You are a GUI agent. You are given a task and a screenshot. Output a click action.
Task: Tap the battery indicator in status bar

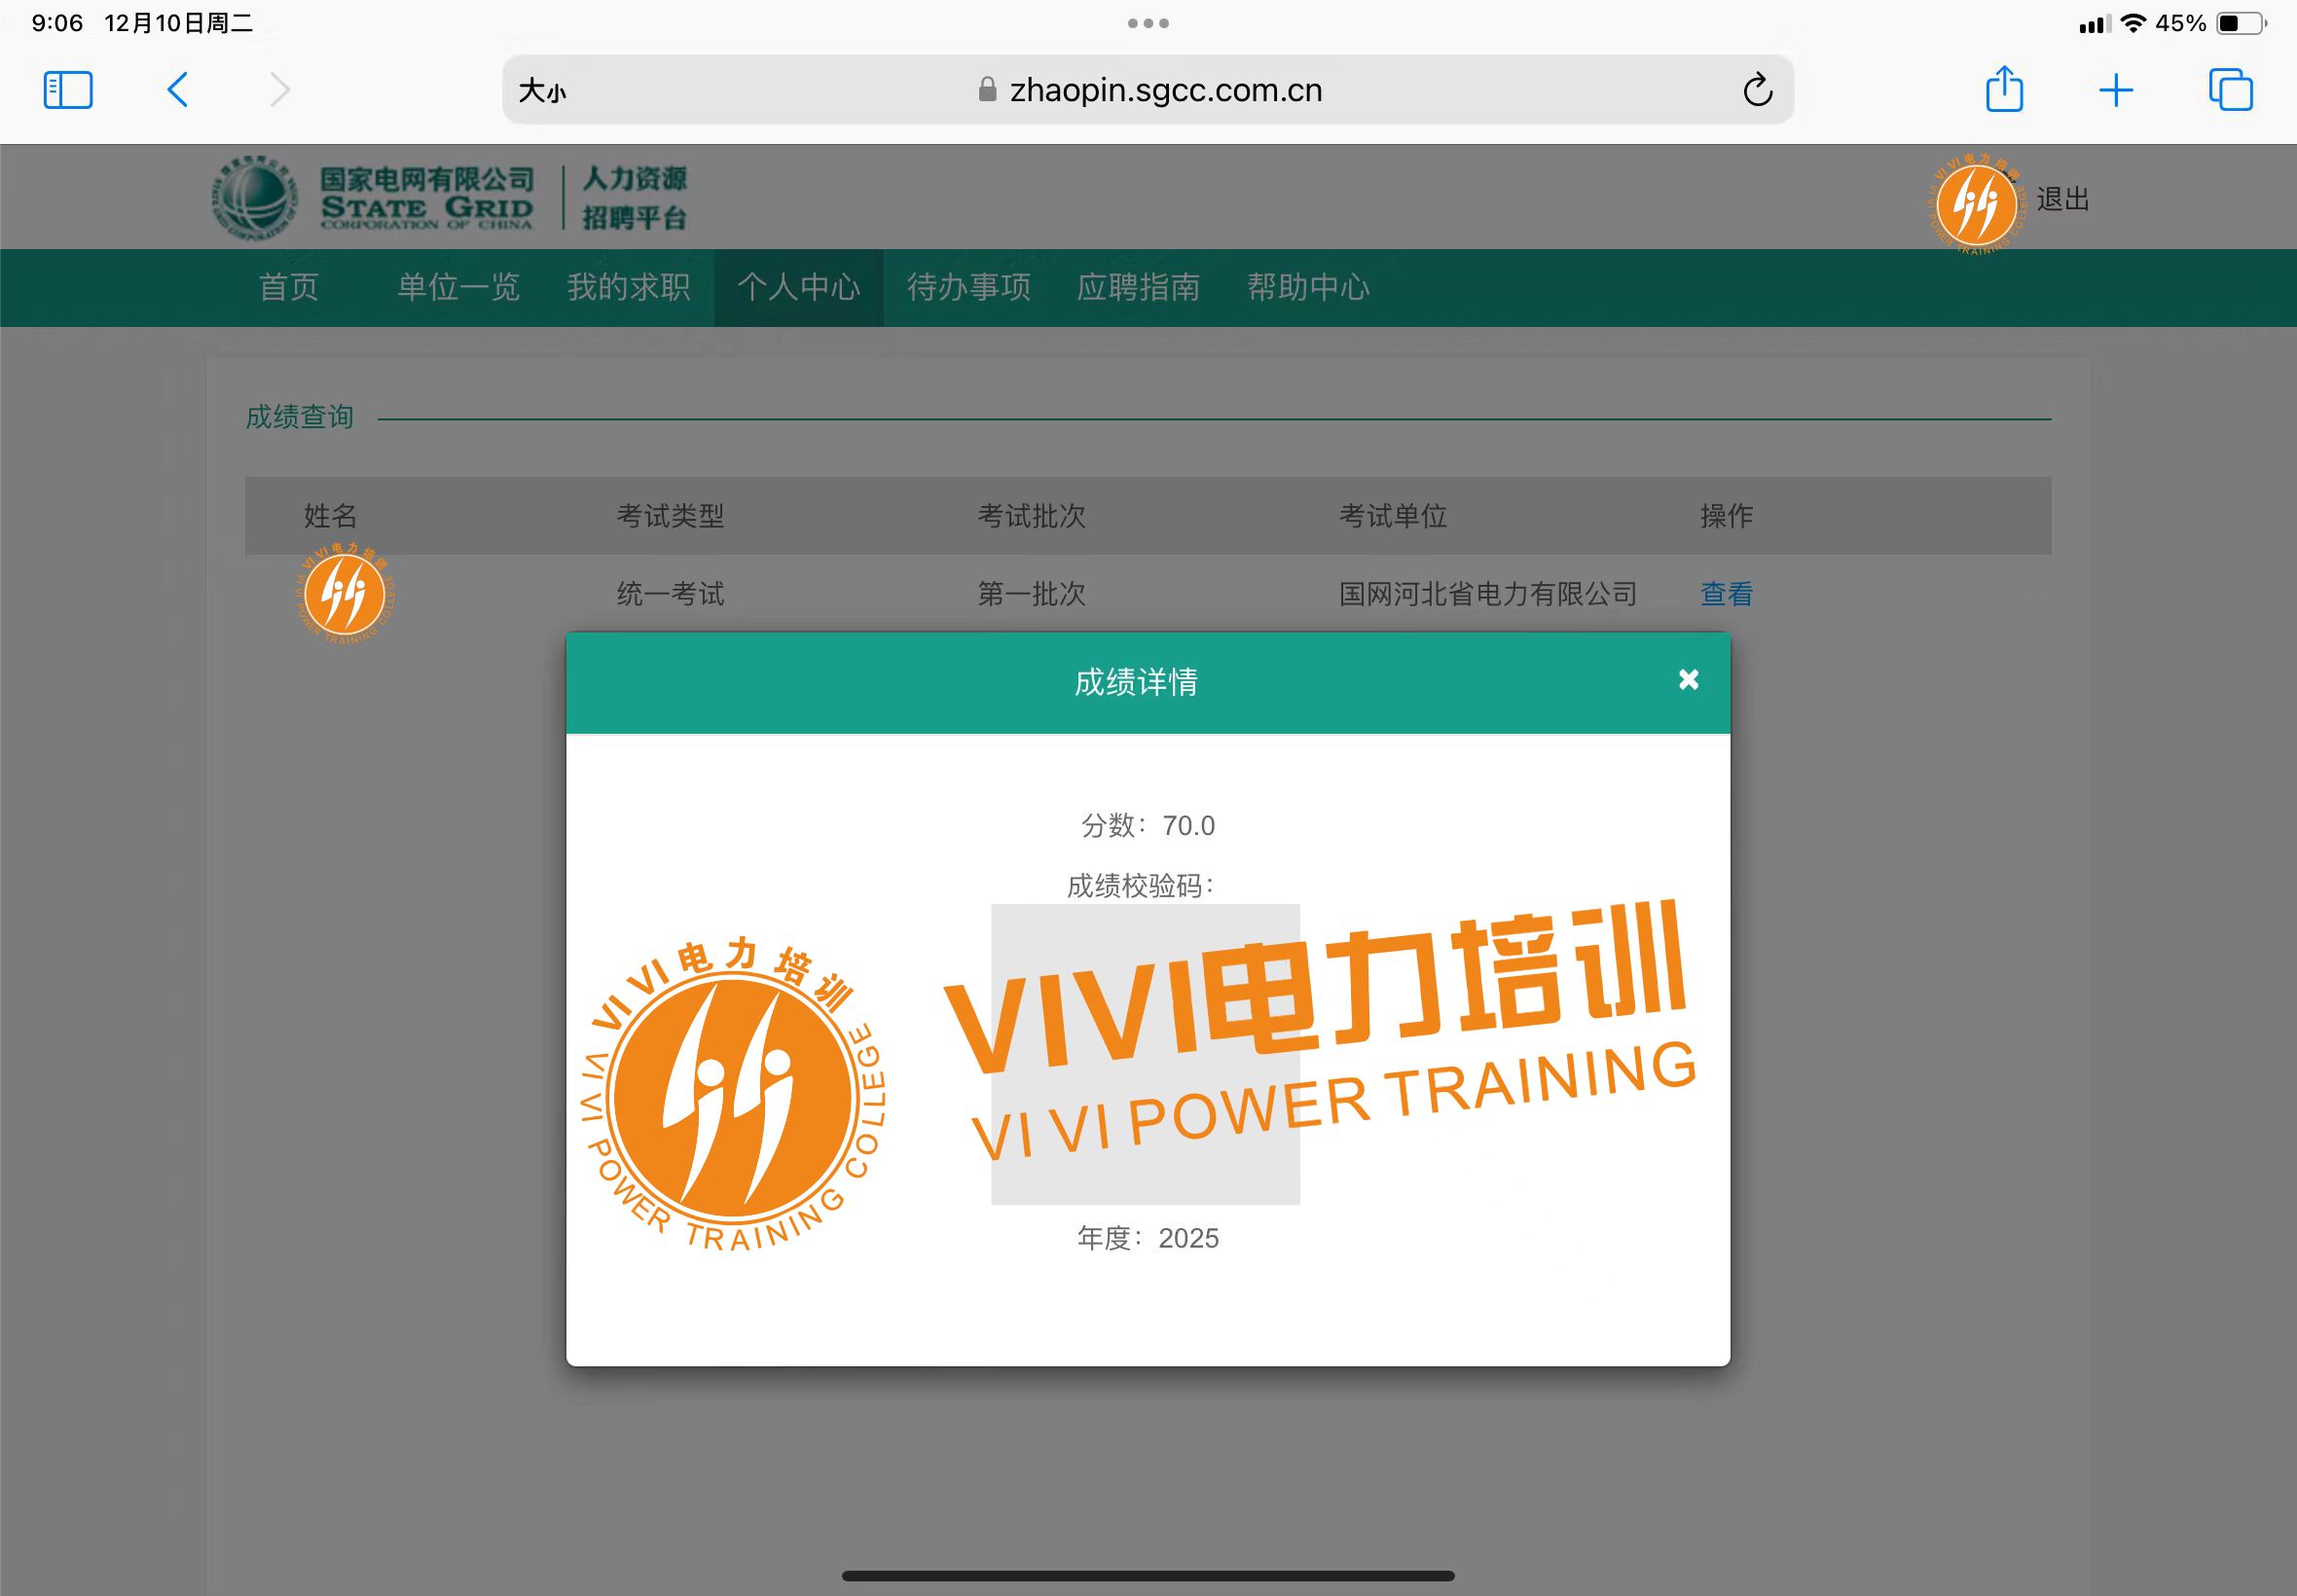coord(2241,23)
